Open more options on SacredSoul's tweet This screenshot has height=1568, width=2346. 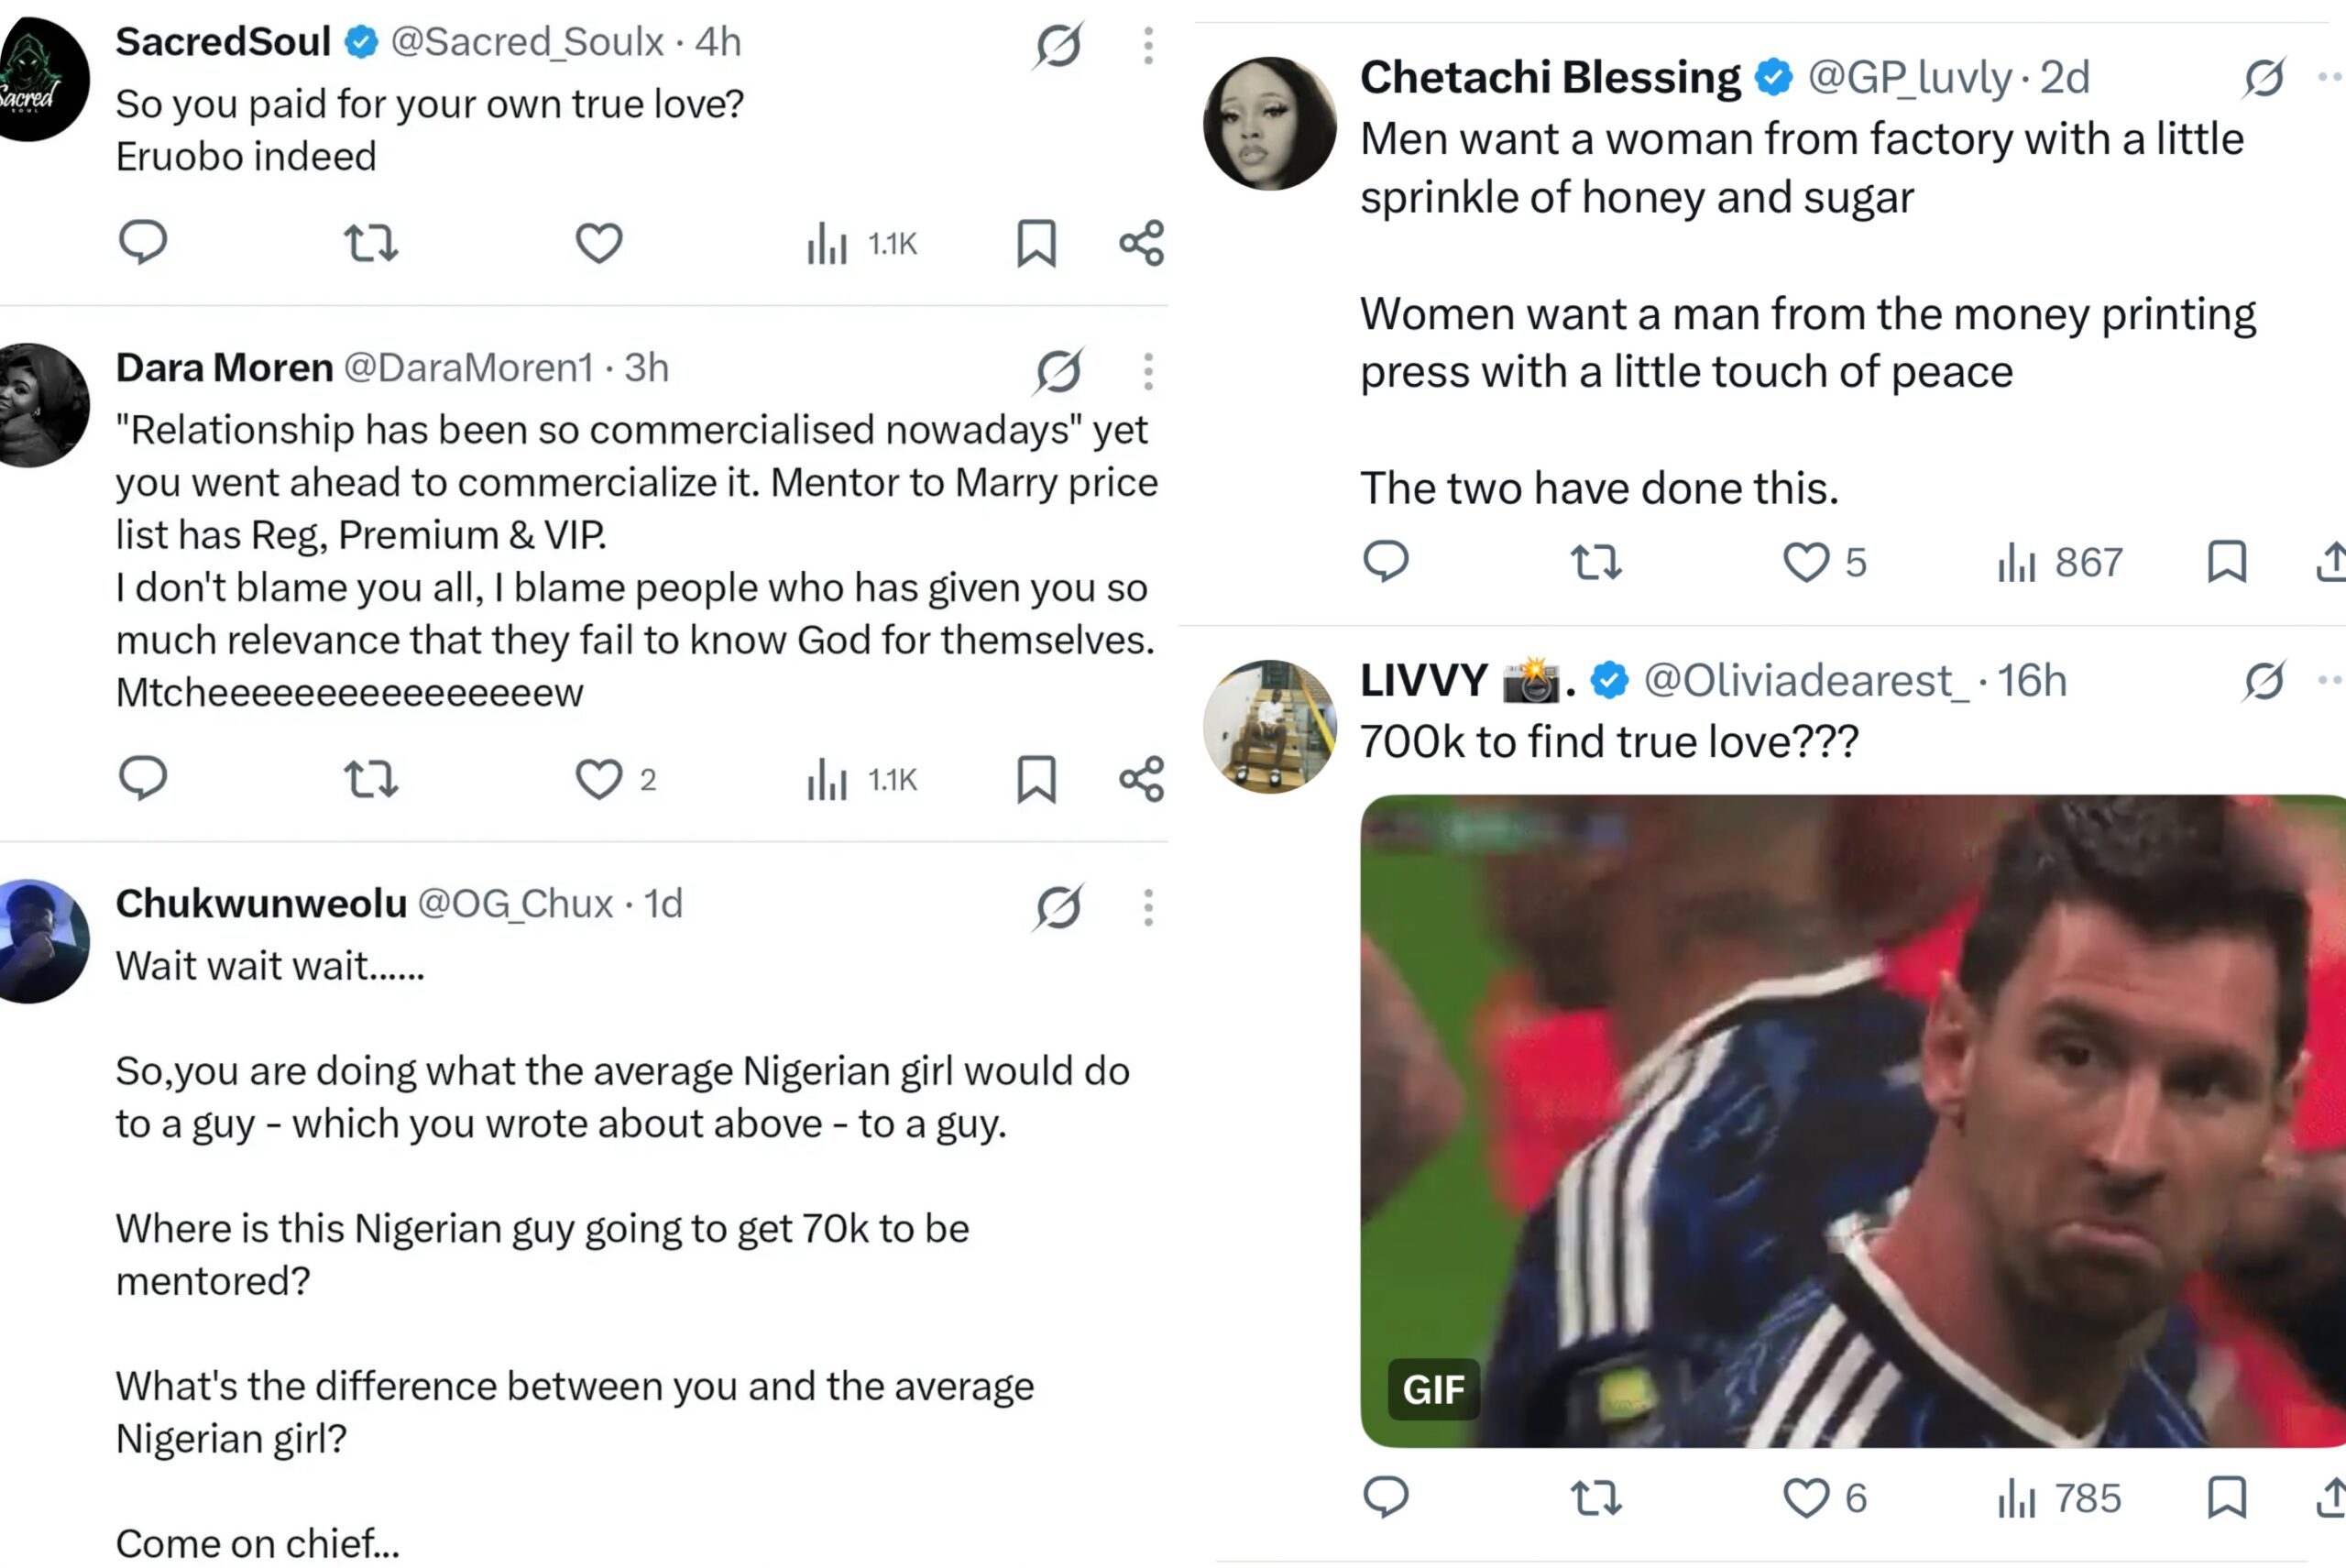[1148, 45]
